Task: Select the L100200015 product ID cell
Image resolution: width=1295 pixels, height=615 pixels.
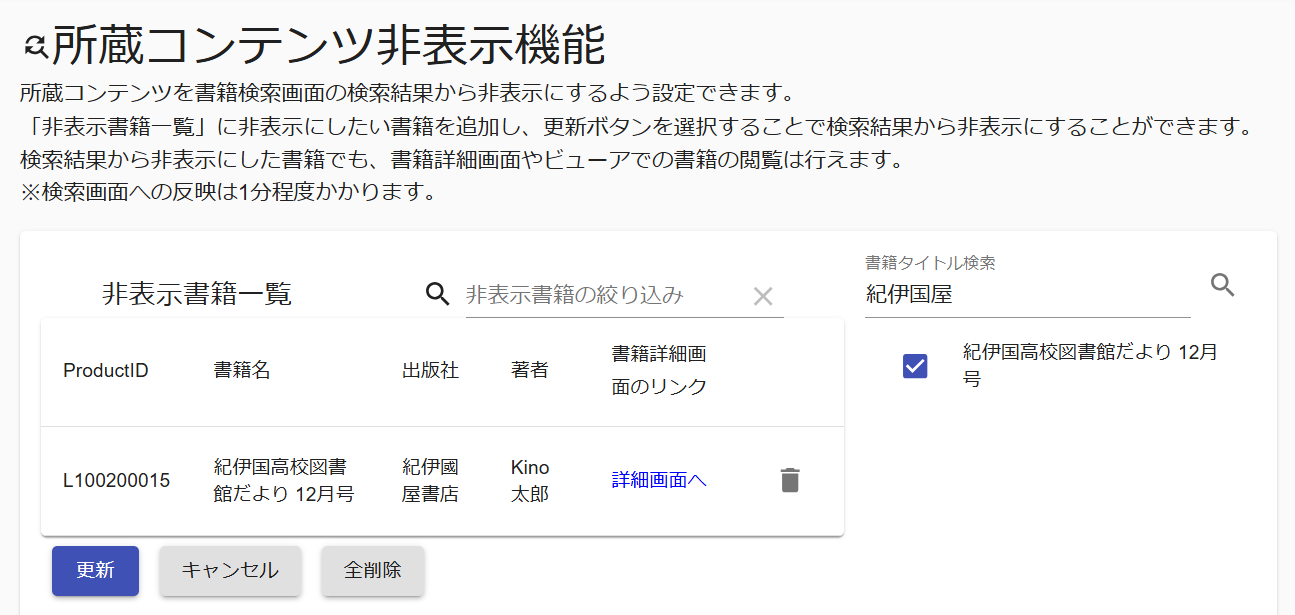Action: pyautogui.click(x=117, y=481)
